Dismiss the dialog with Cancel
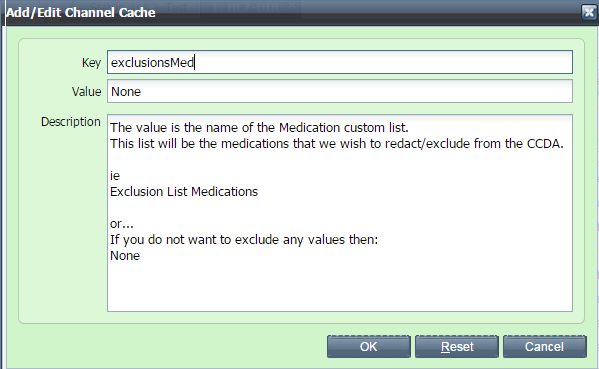599x369 pixels. pos(544,346)
